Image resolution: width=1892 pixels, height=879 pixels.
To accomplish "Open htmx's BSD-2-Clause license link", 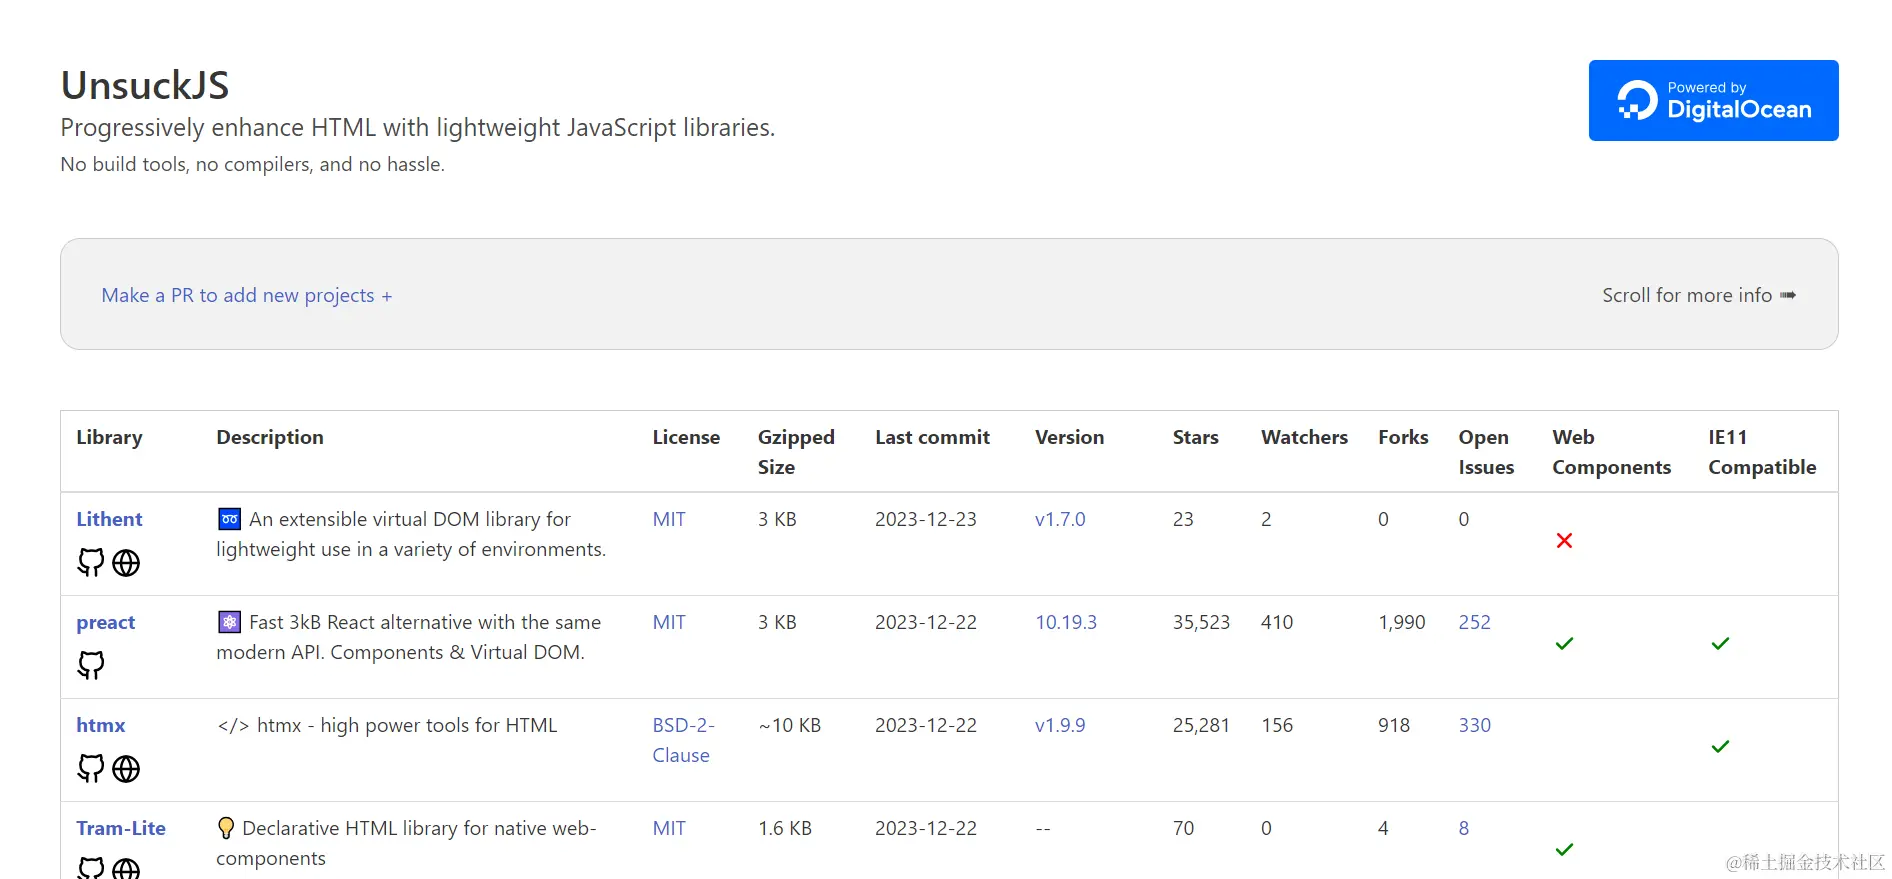I will [683, 740].
